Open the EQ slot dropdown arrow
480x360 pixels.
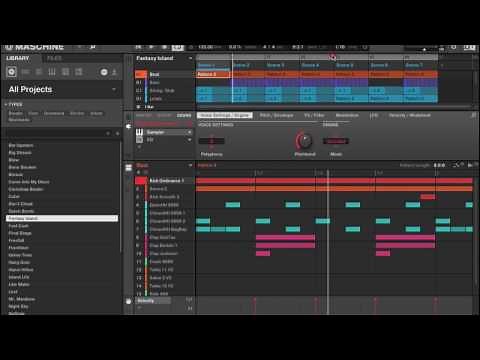190,140
